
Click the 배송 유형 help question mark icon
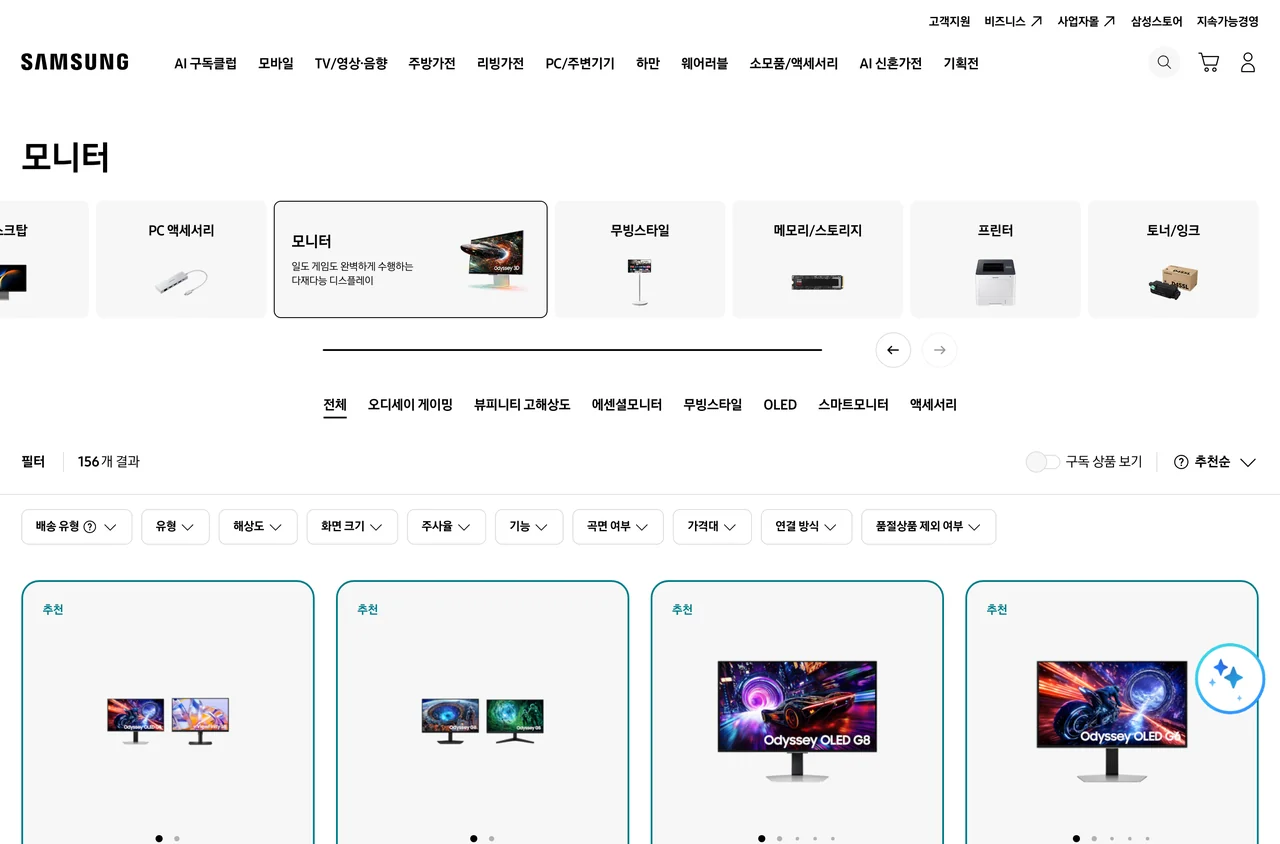[x=90, y=527]
